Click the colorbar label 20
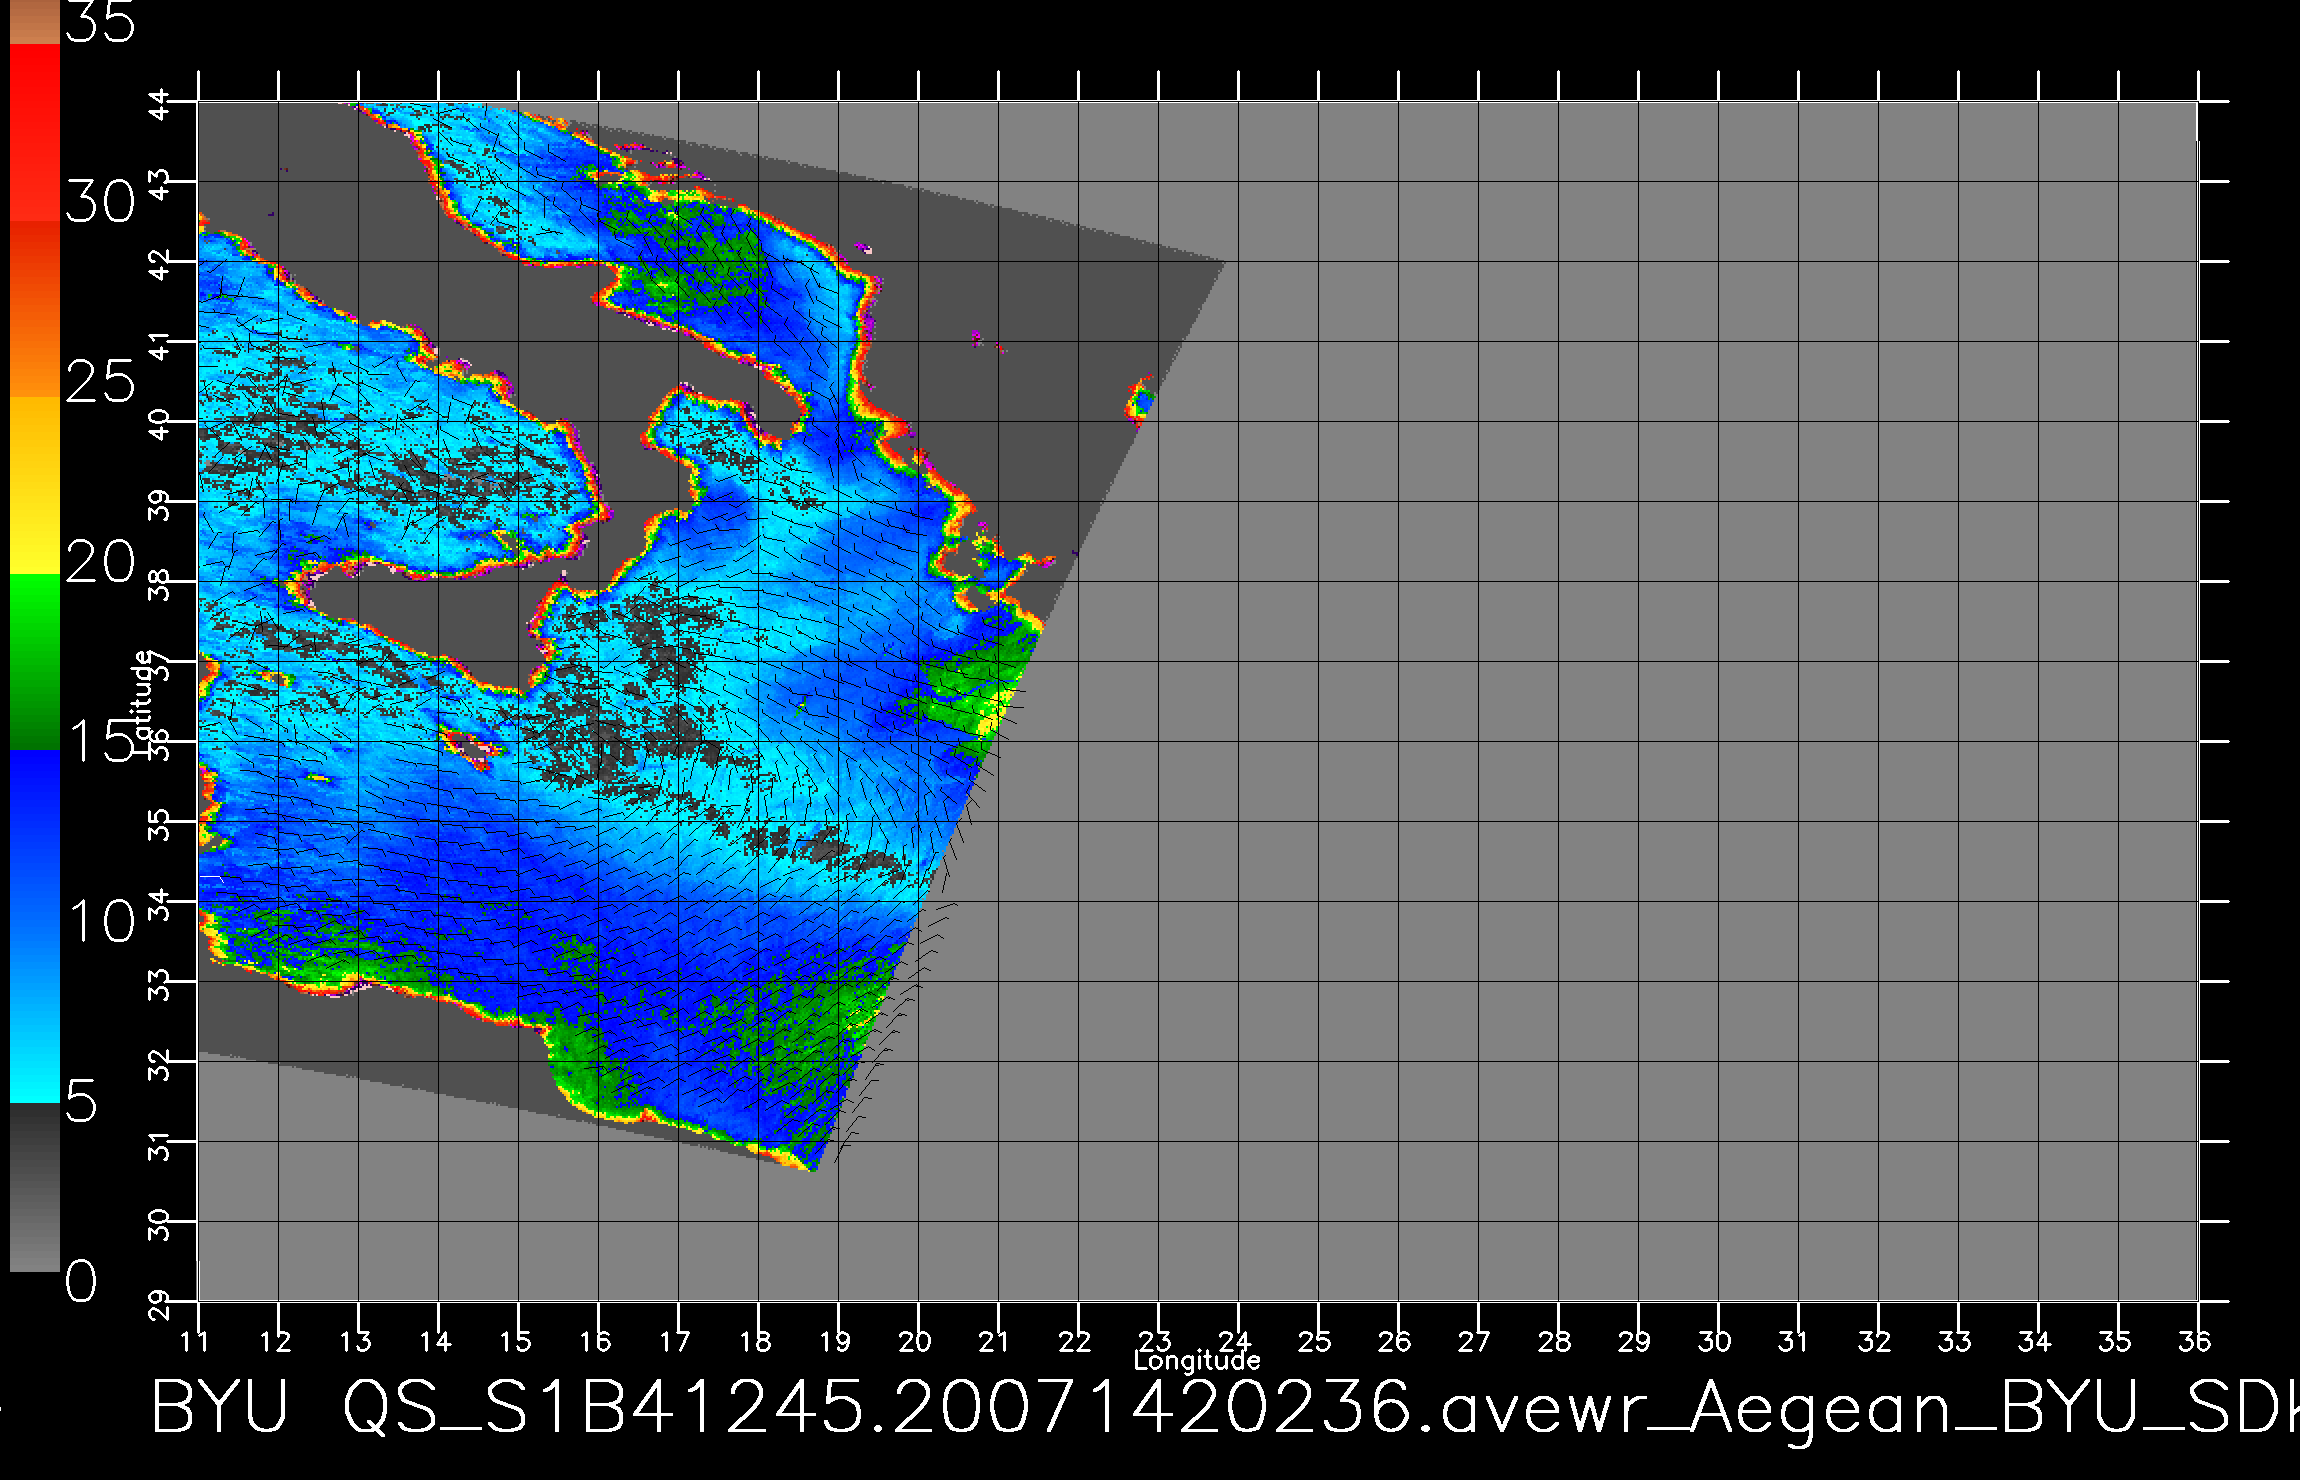This screenshot has width=2300, height=1480. pos(100,563)
